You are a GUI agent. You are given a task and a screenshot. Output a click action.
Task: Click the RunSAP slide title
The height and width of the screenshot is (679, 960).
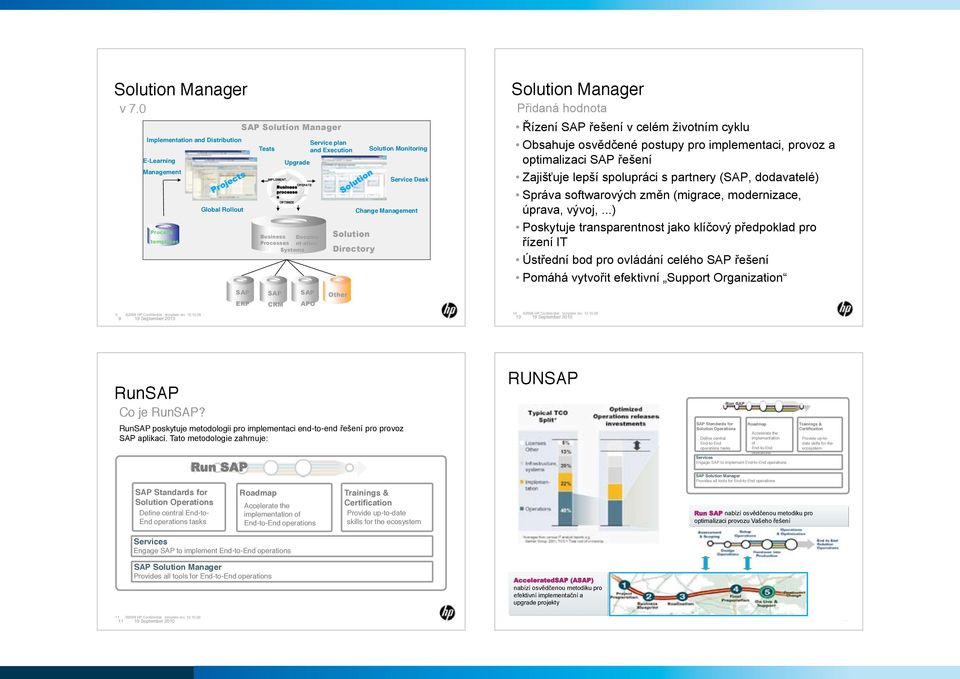pyautogui.click(x=146, y=392)
